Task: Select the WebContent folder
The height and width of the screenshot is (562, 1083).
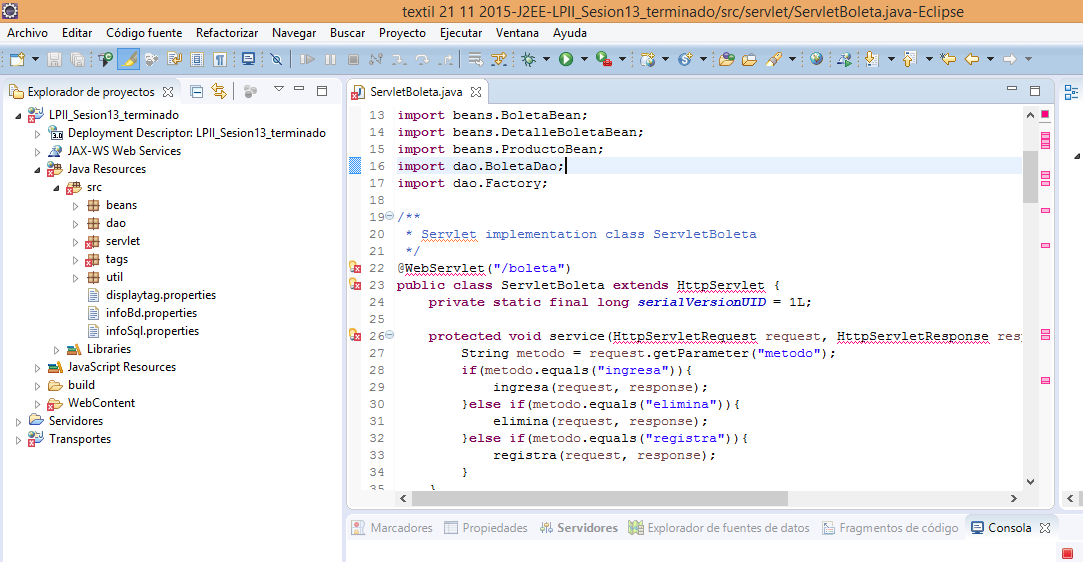Action: (x=101, y=403)
